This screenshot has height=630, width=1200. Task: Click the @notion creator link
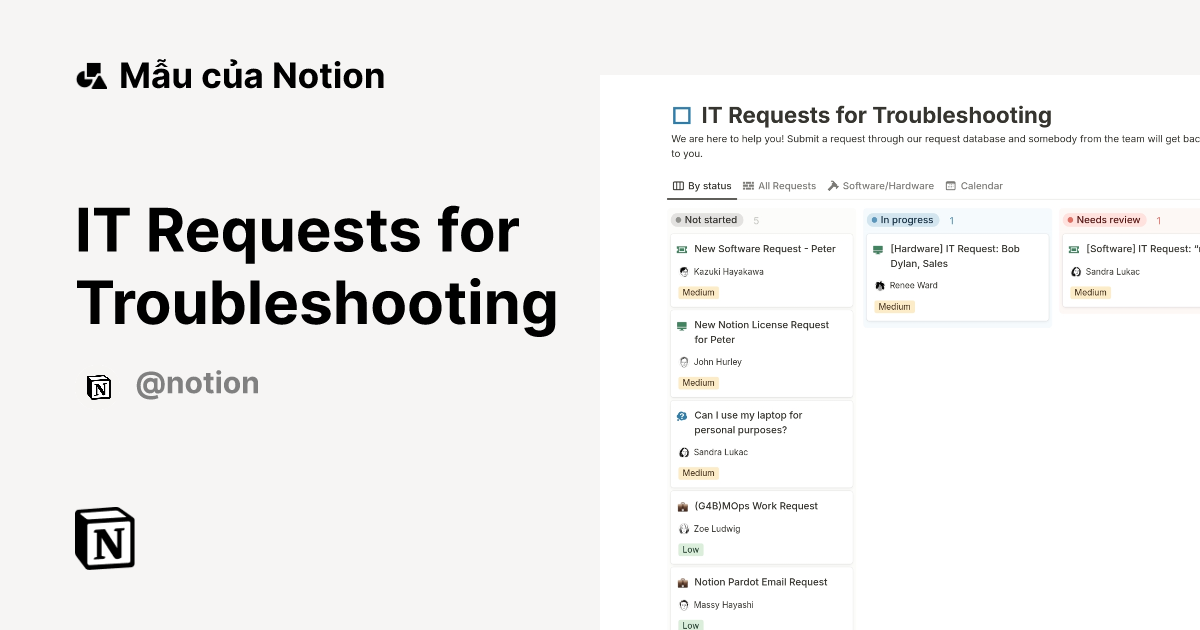coord(197,383)
